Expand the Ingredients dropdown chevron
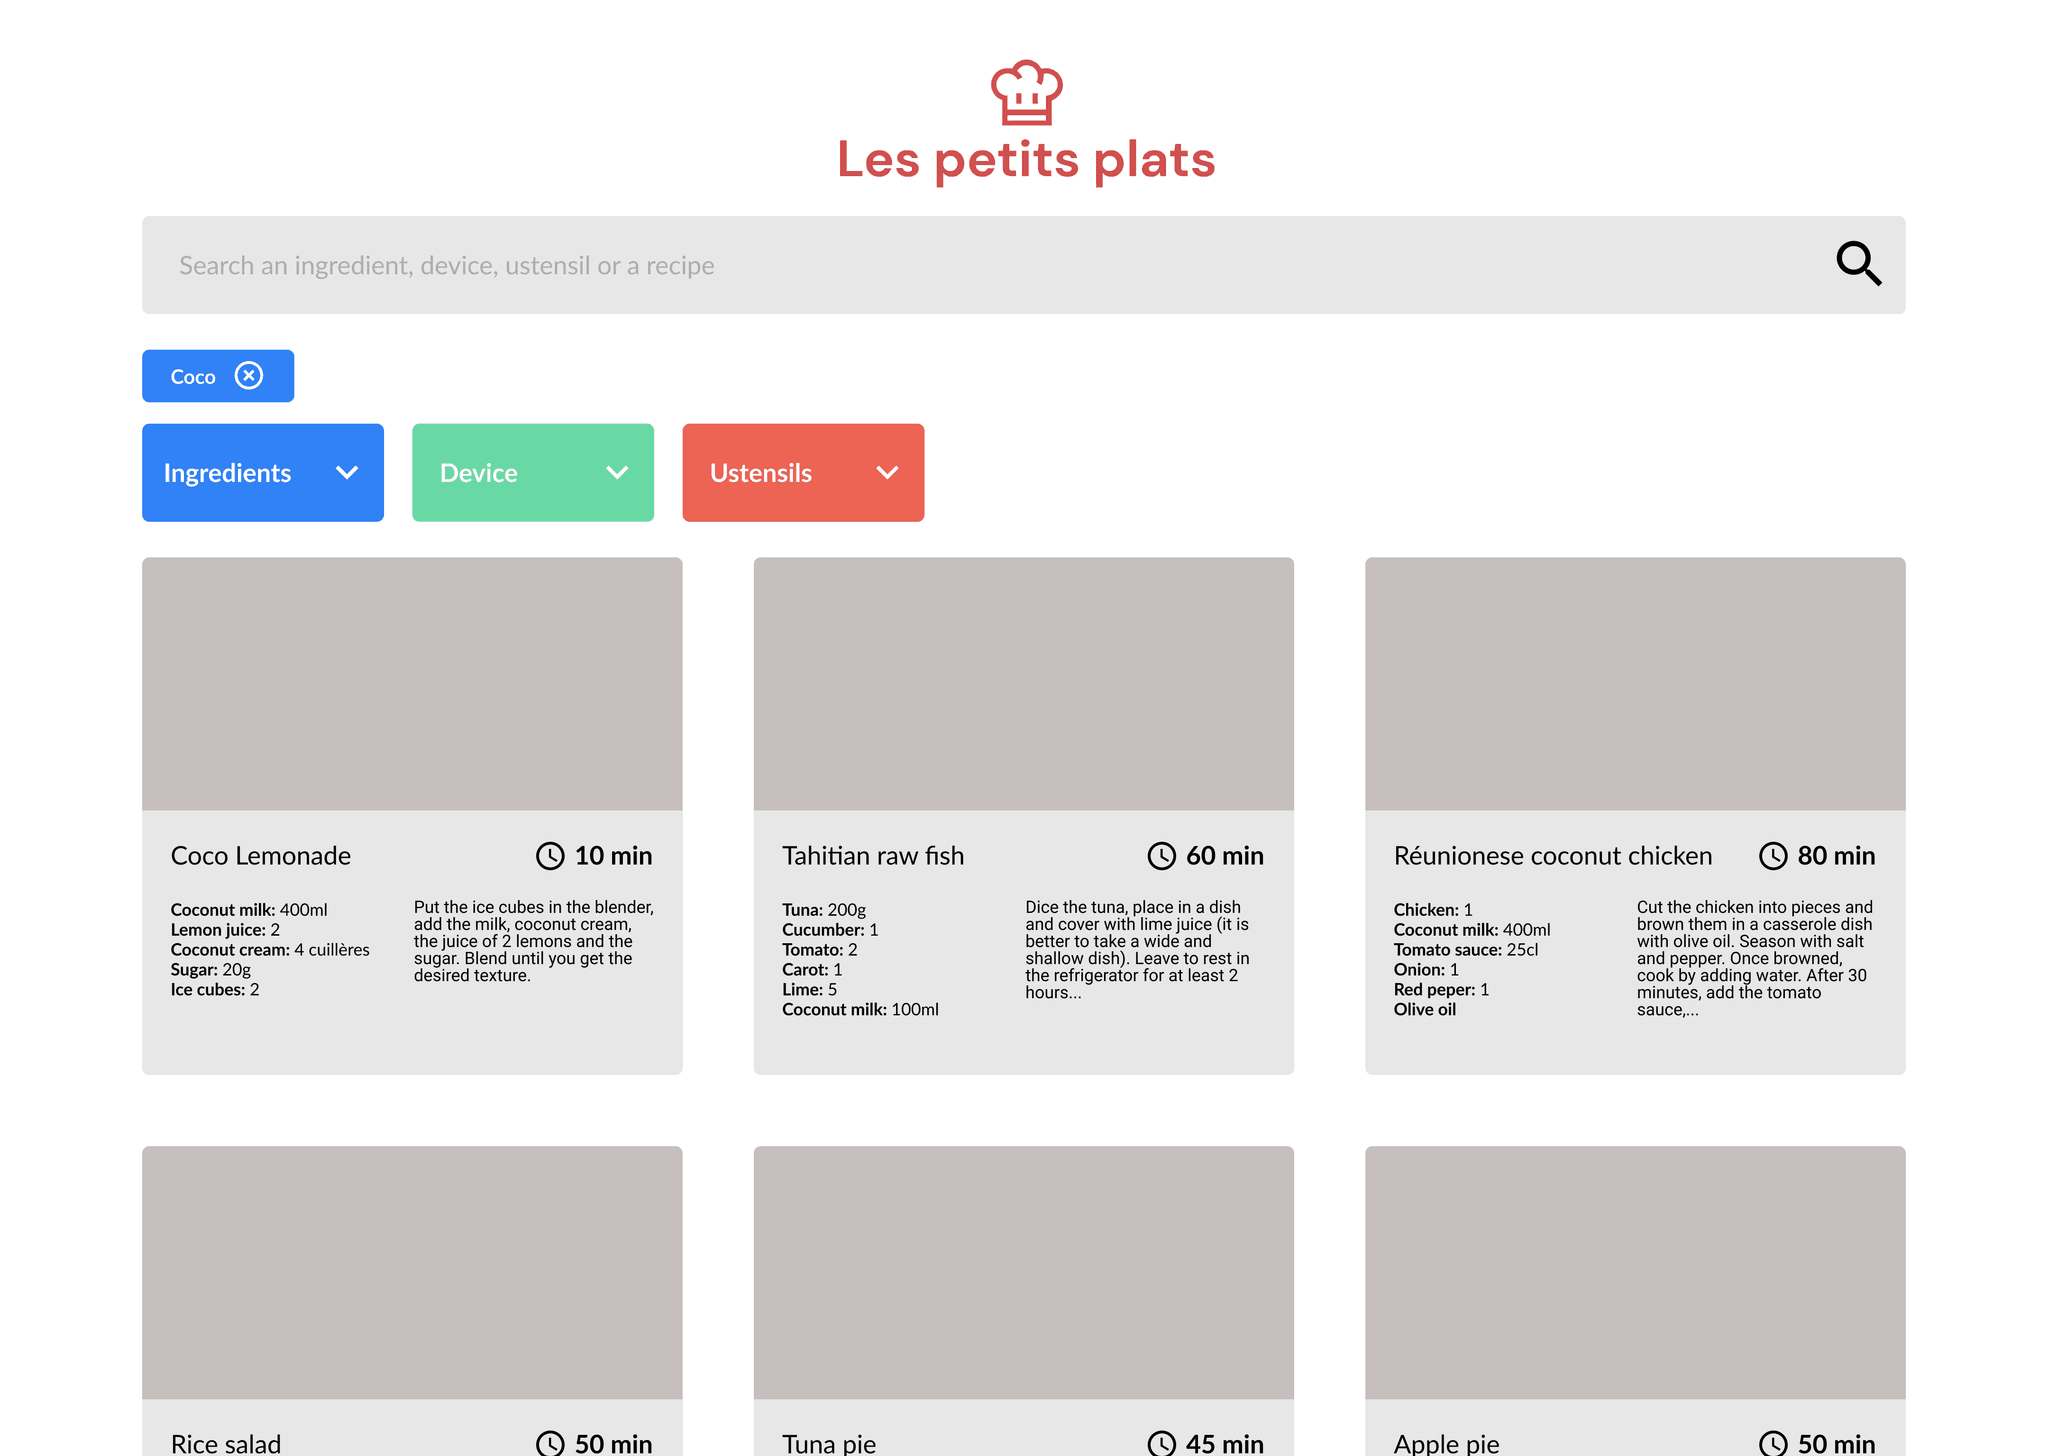Image resolution: width=2048 pixels, height=1456 pixels. (347, 473)
